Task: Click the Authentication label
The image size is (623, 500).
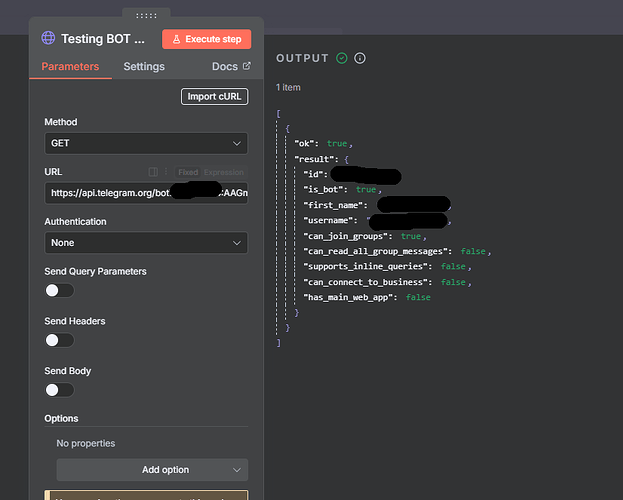Action: tap(75, 222)
